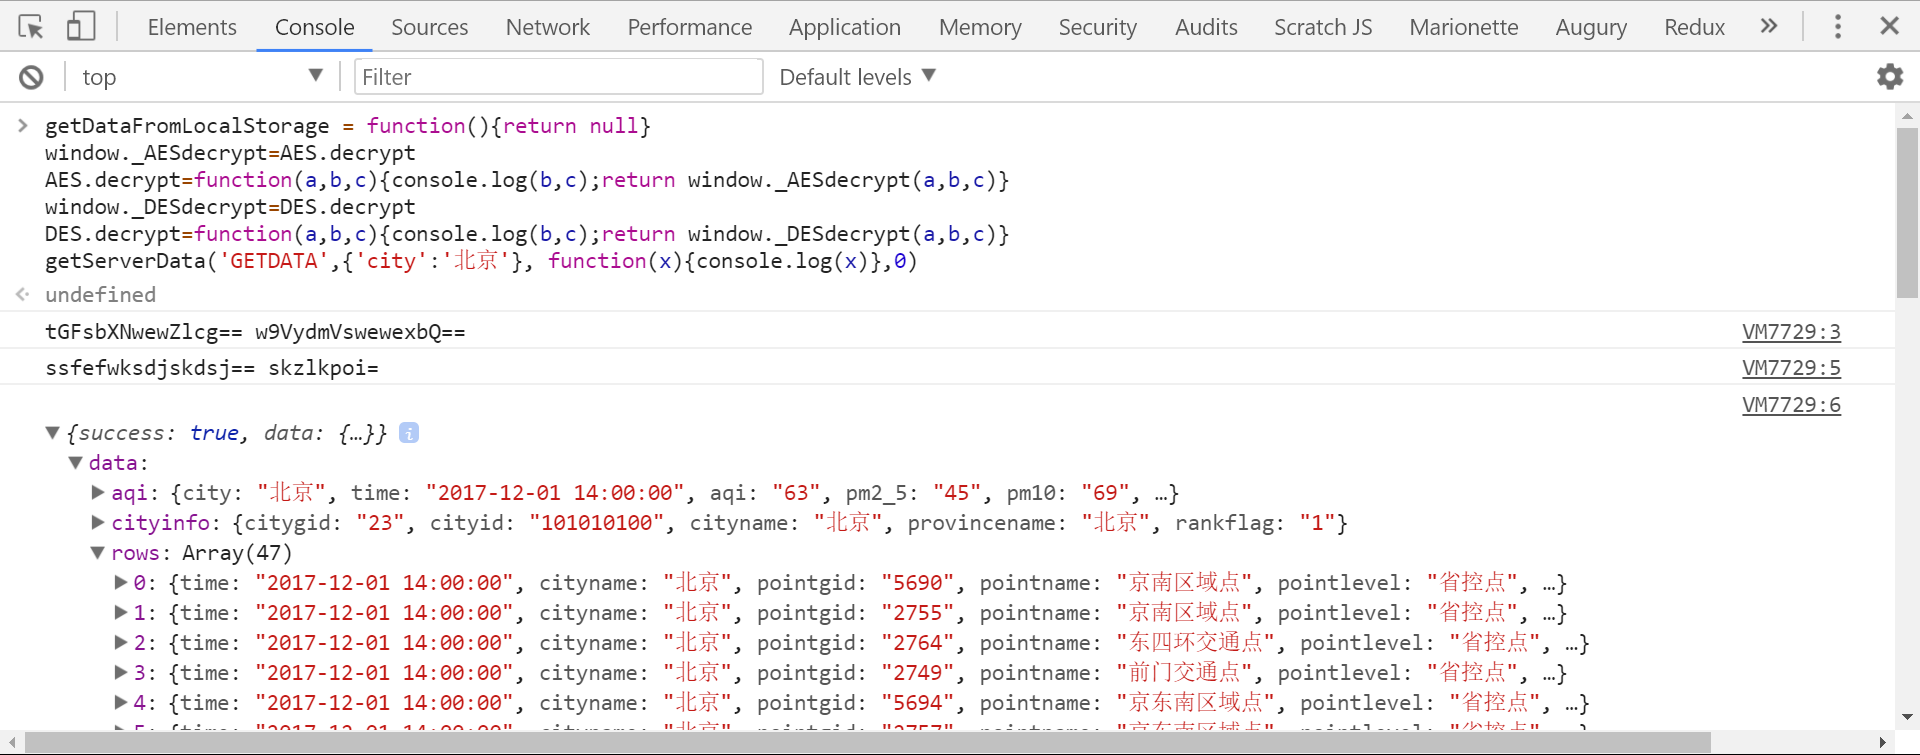Click the horizontal scroll right arrow

coord(1883,742)
